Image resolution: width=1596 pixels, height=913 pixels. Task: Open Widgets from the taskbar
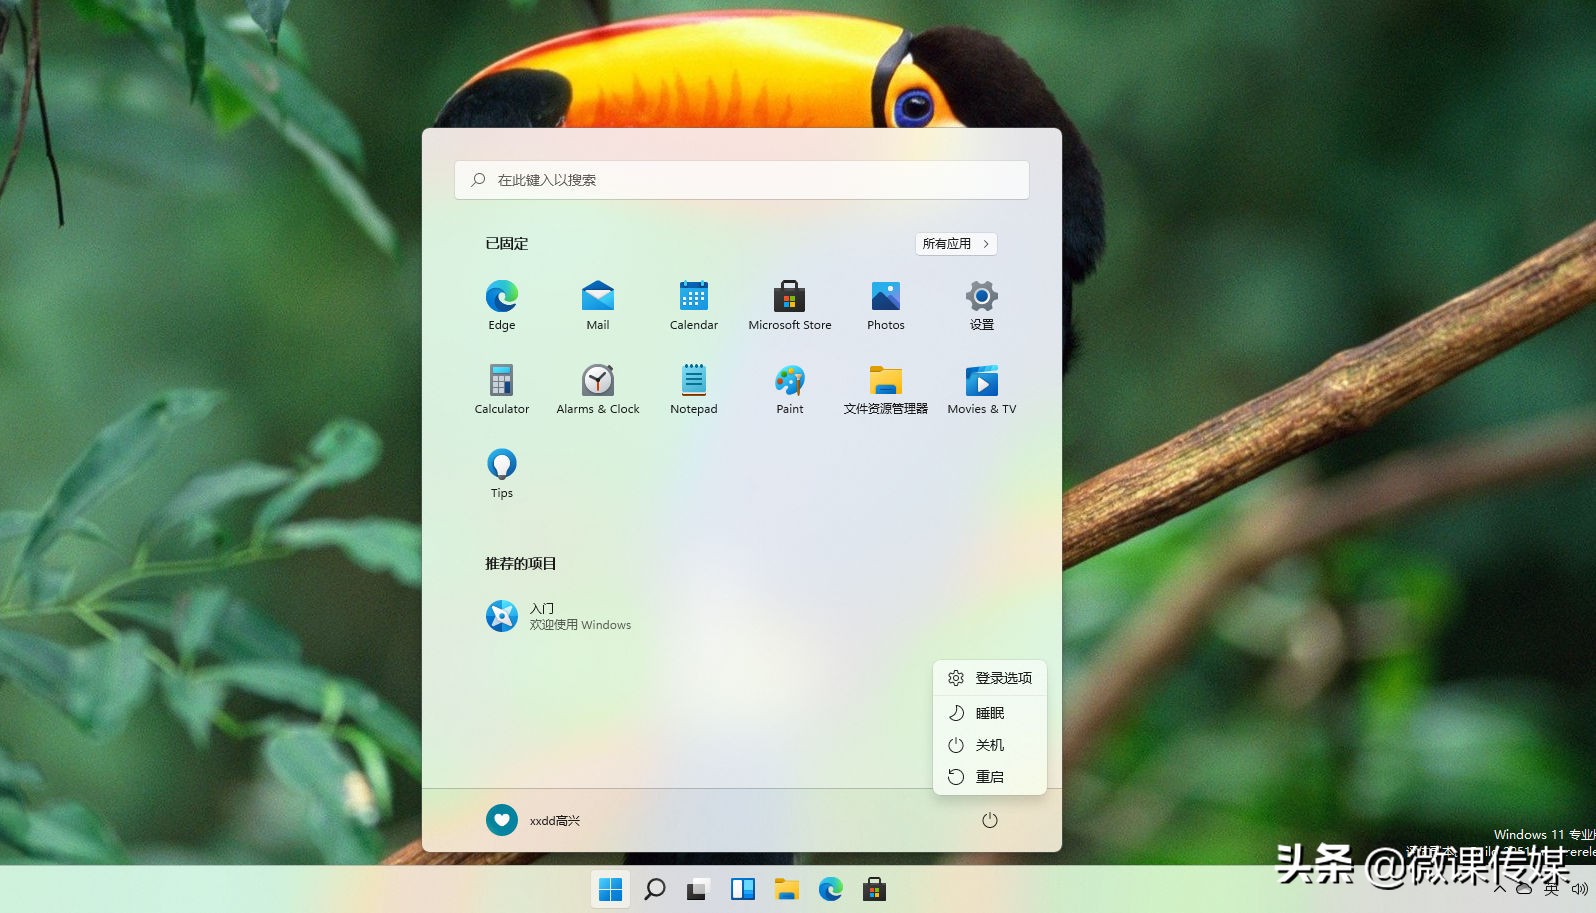[x=743, y=889]
